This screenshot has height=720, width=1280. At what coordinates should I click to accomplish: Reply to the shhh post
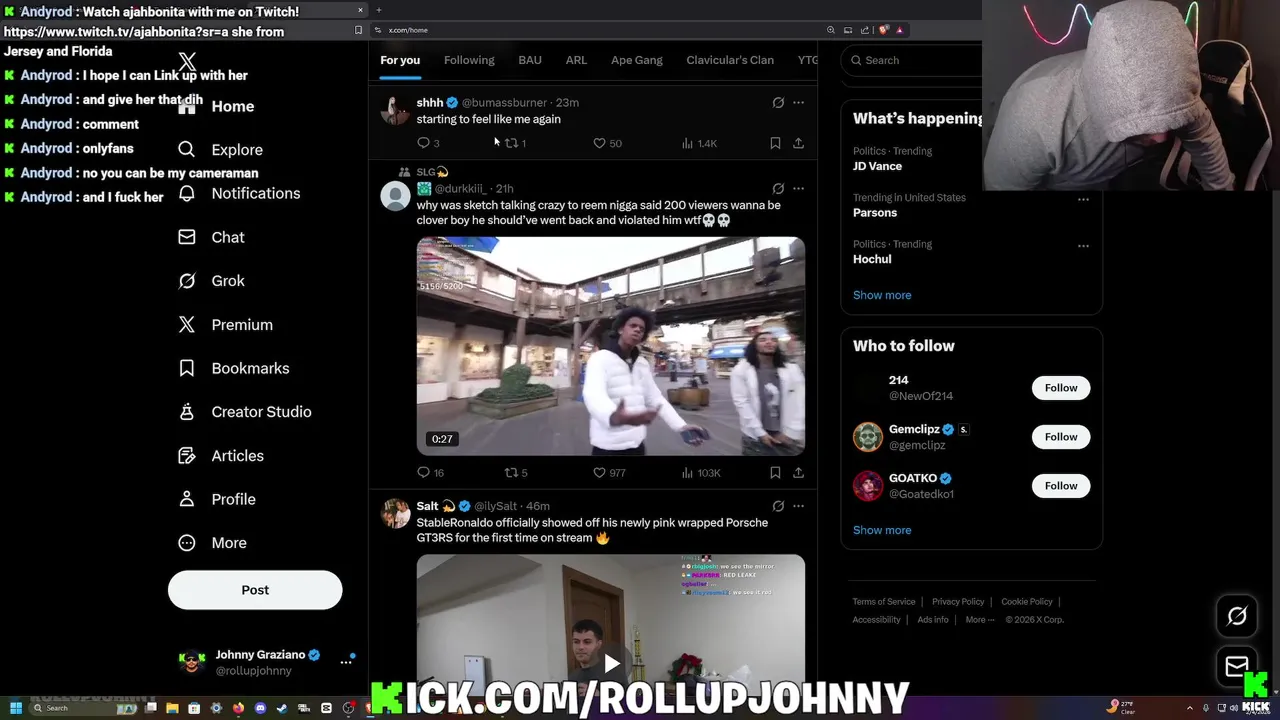tap(423, 143)
